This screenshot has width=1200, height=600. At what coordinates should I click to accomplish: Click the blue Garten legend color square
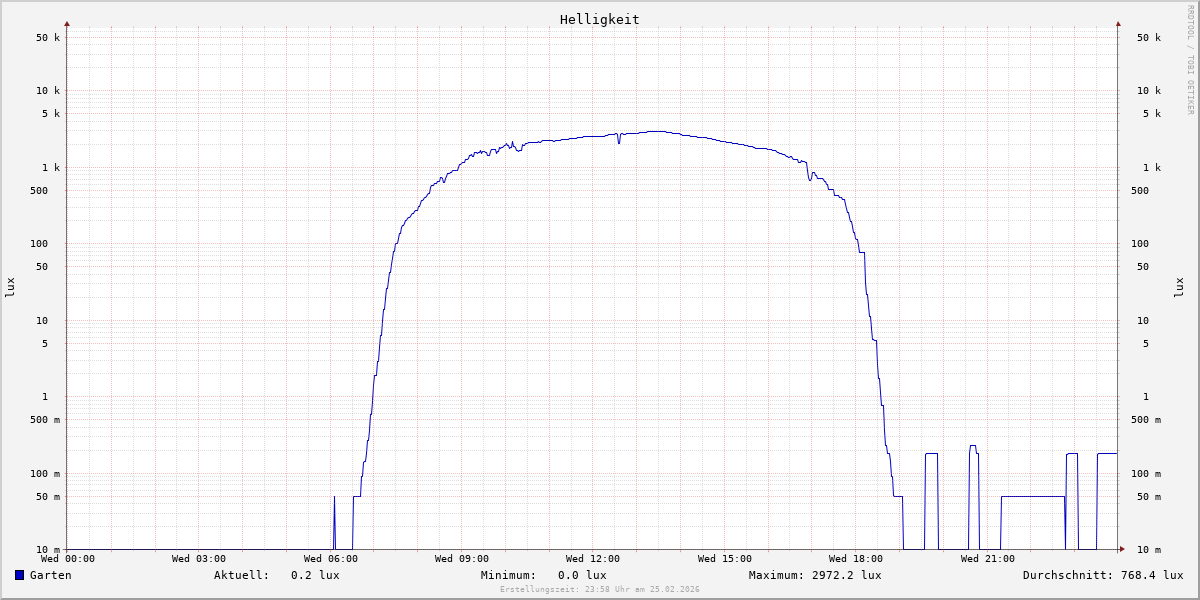point(19,575)
